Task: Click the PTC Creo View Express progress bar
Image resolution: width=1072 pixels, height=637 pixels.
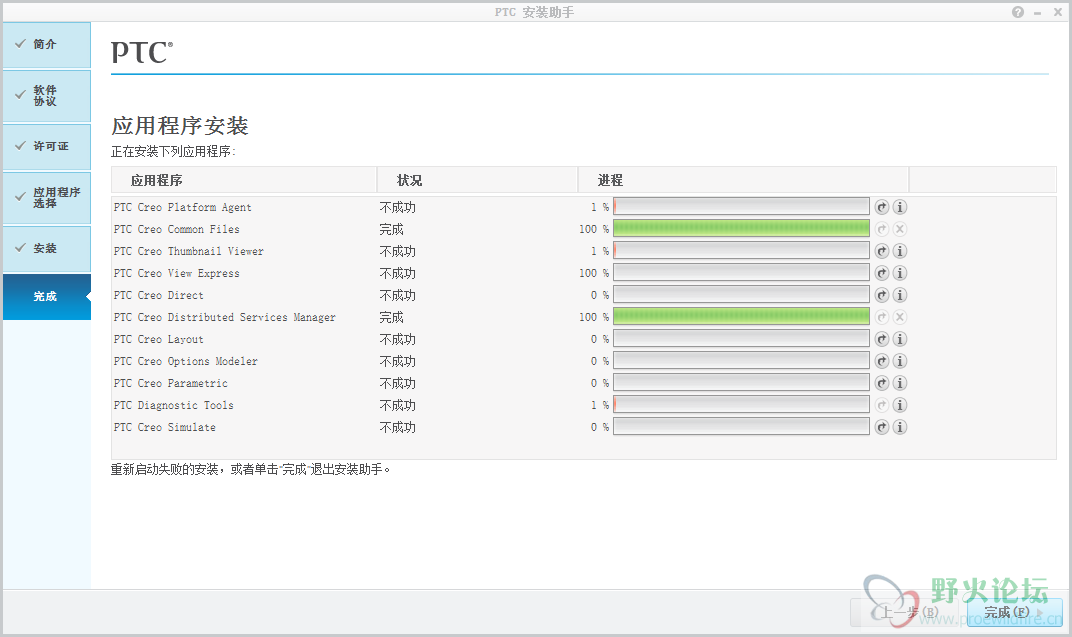Action: click(741, 273)
